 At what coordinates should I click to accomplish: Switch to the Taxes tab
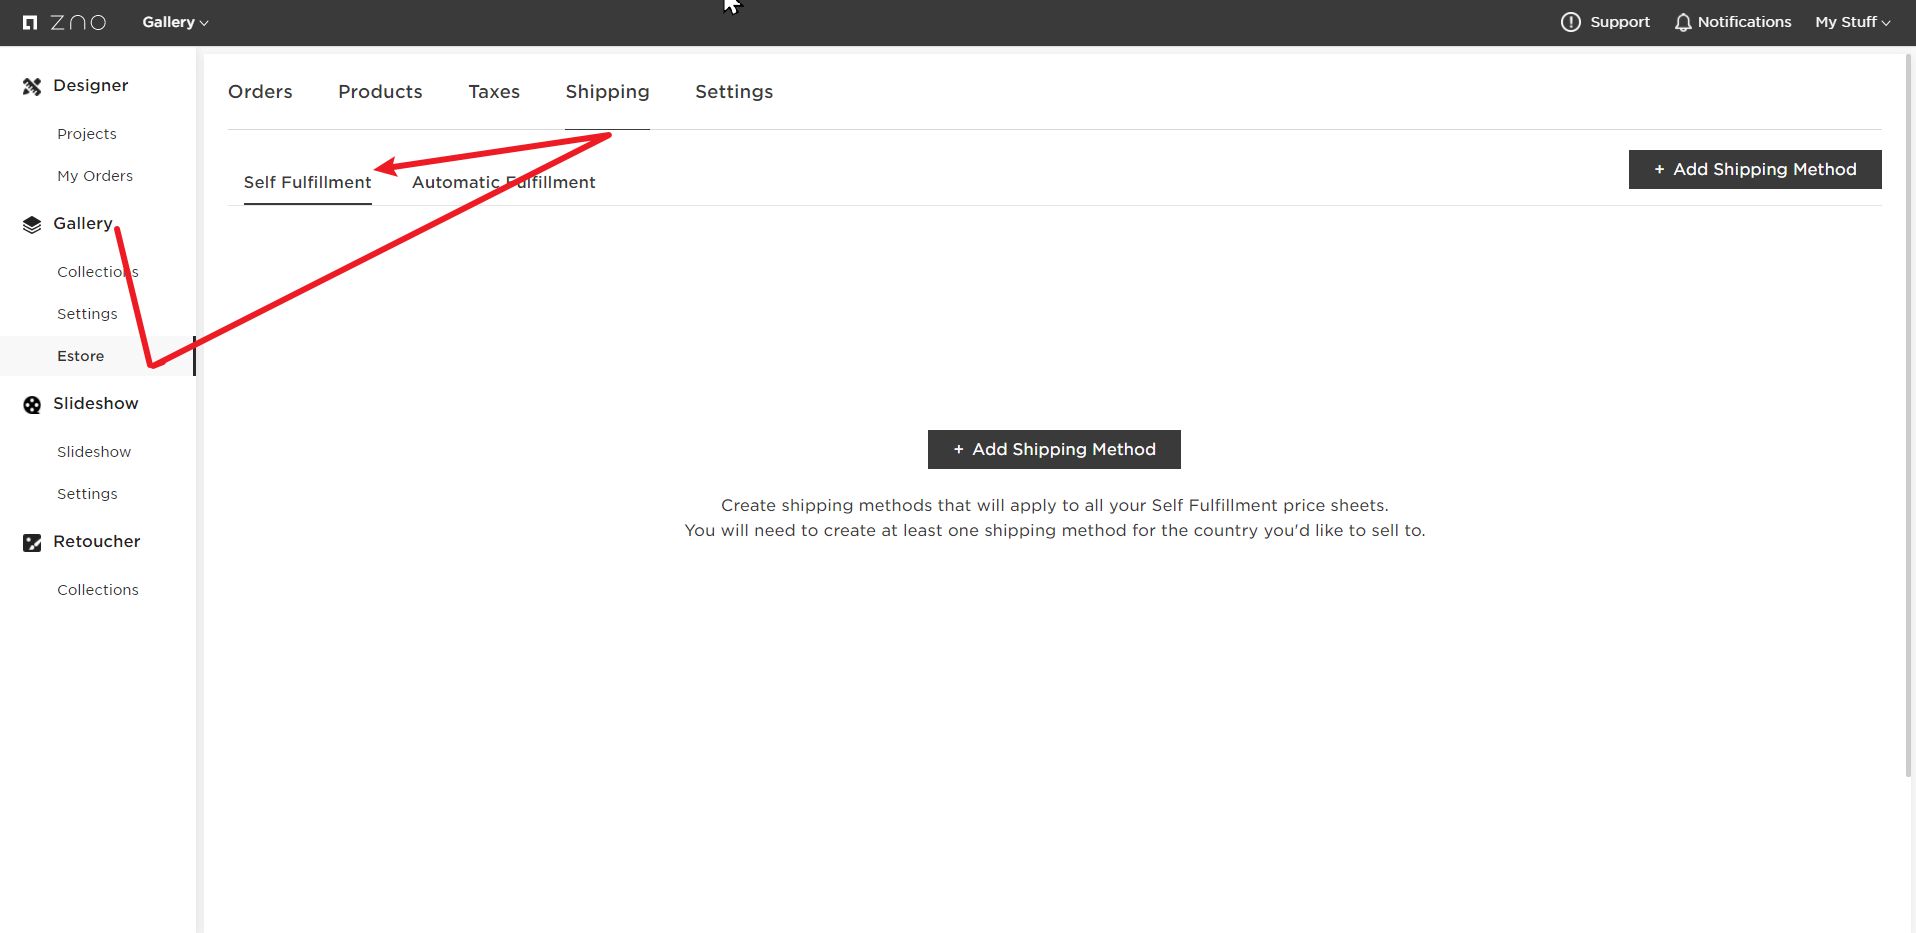click(x=494, y=92)
